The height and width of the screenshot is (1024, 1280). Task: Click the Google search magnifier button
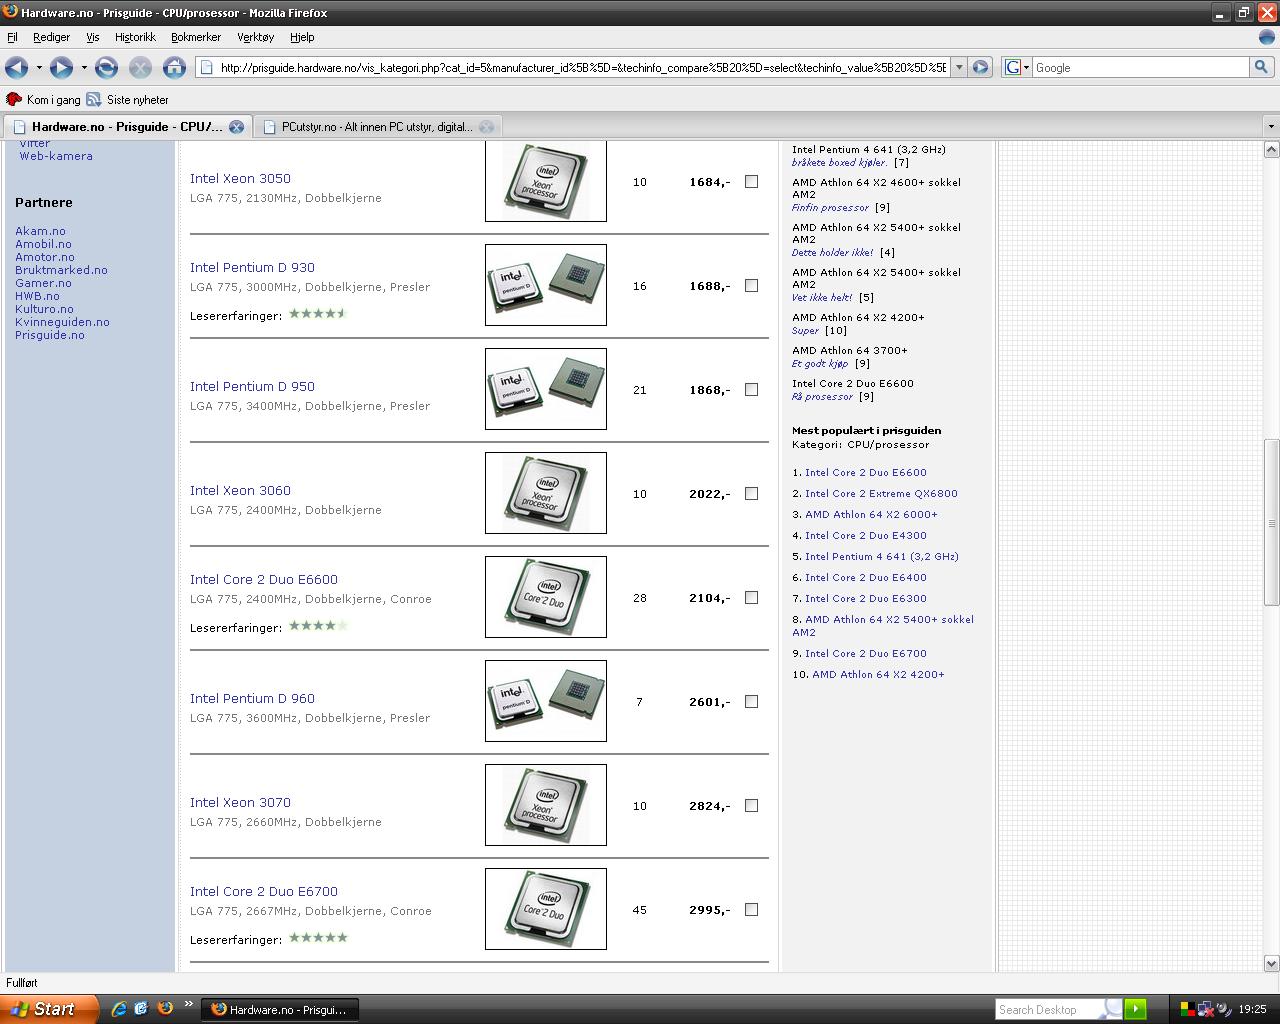coord(1261,67)
